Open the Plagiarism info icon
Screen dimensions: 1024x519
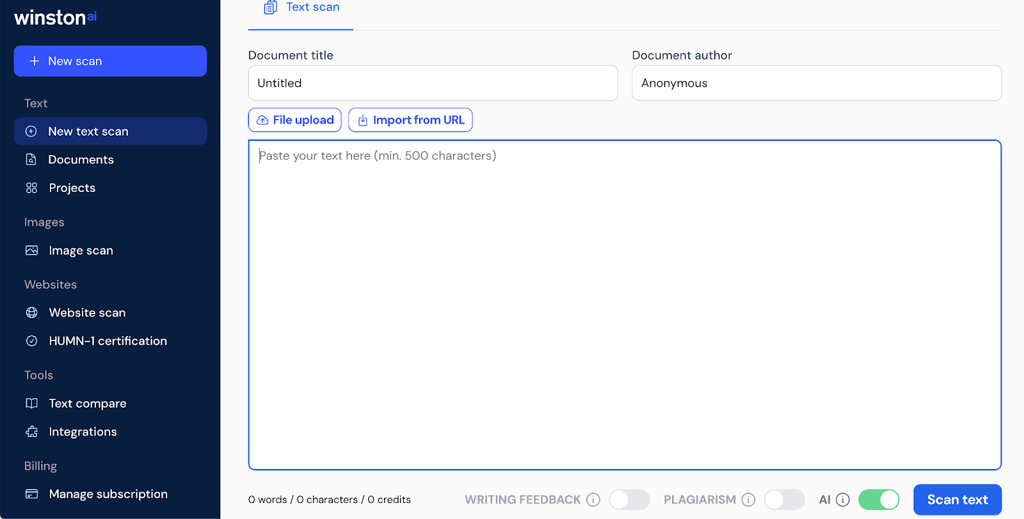coord(748,499)
